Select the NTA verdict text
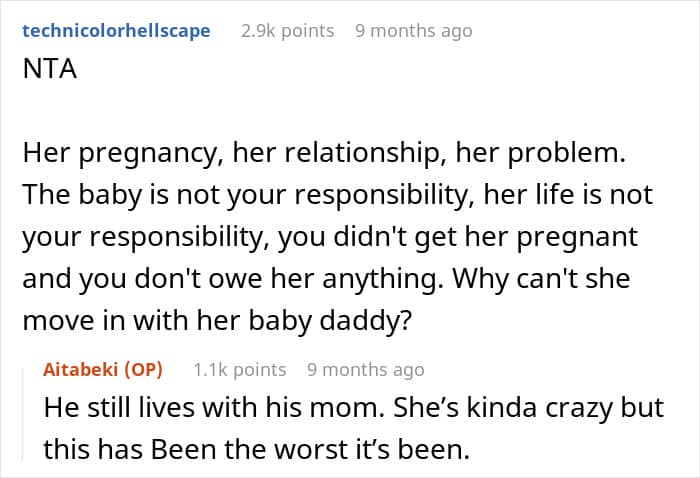The height and width of the screenshot is (478, 700). pyautogui.click(x=50, y=69)
